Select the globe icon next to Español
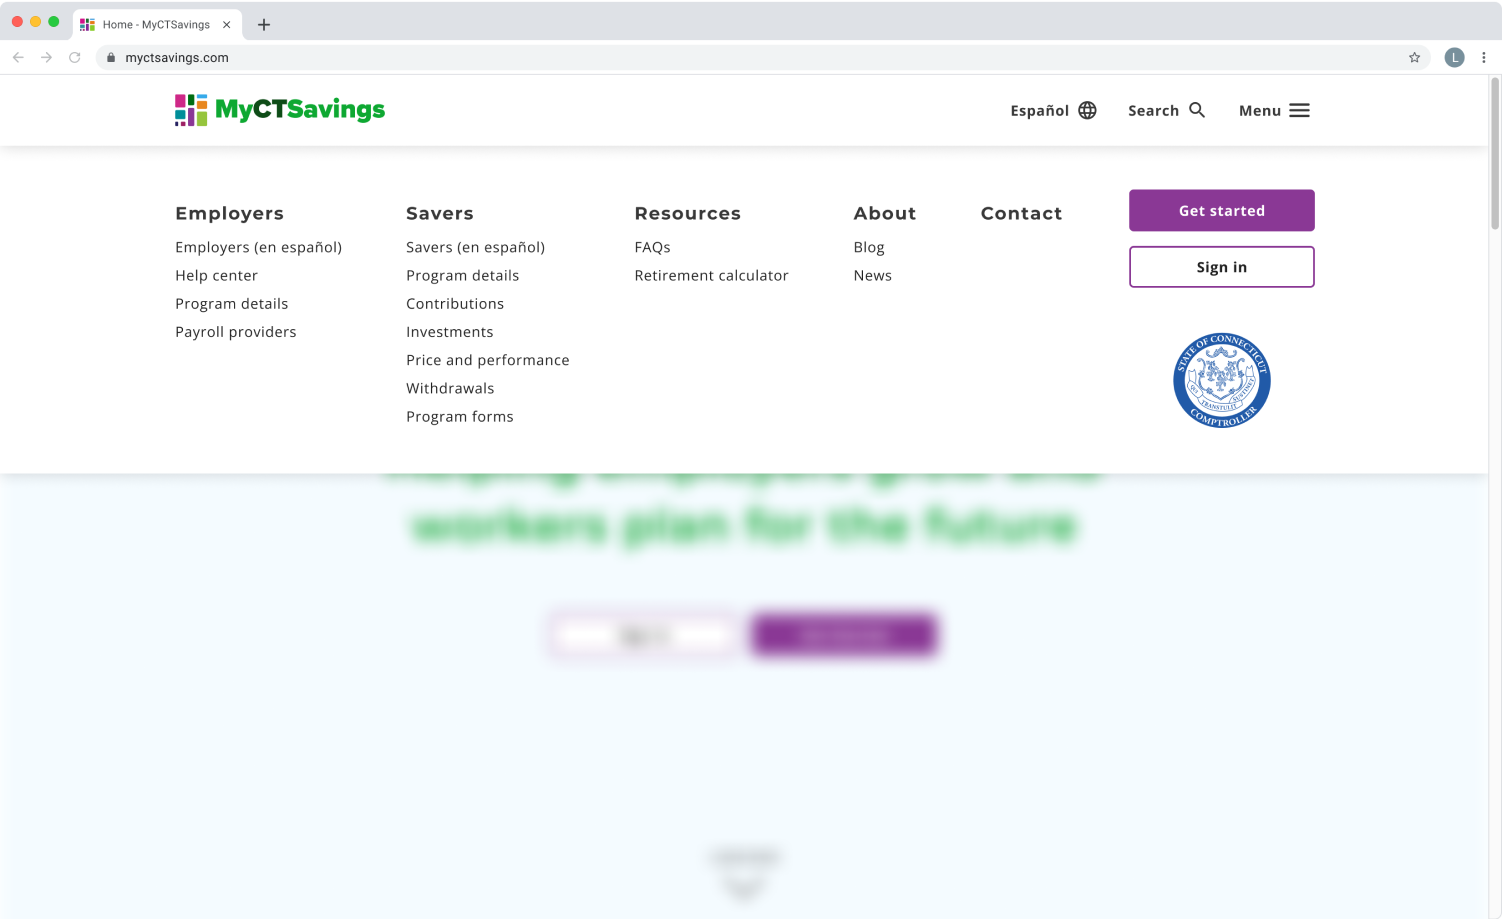1502x919 pixels. pyautogui.click(x=1087, y=110)
